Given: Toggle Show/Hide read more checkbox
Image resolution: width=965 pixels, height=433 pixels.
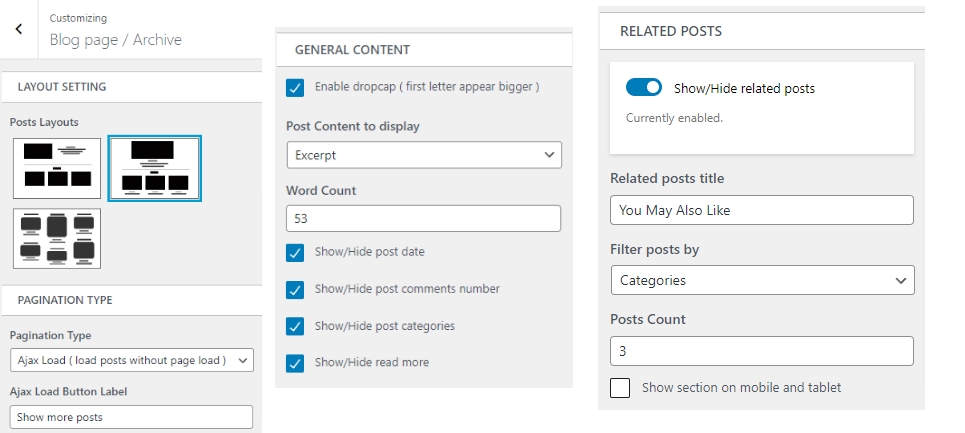Looking at the screenshot, I should click(x=295, y=363).
